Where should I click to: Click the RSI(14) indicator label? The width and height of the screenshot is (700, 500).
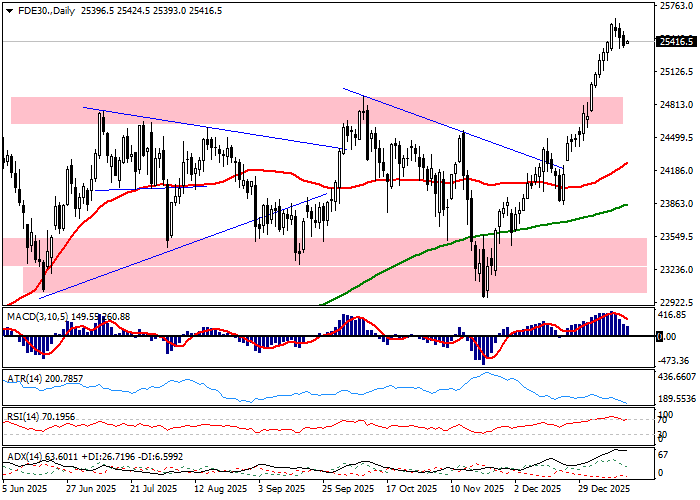point(27,415)
